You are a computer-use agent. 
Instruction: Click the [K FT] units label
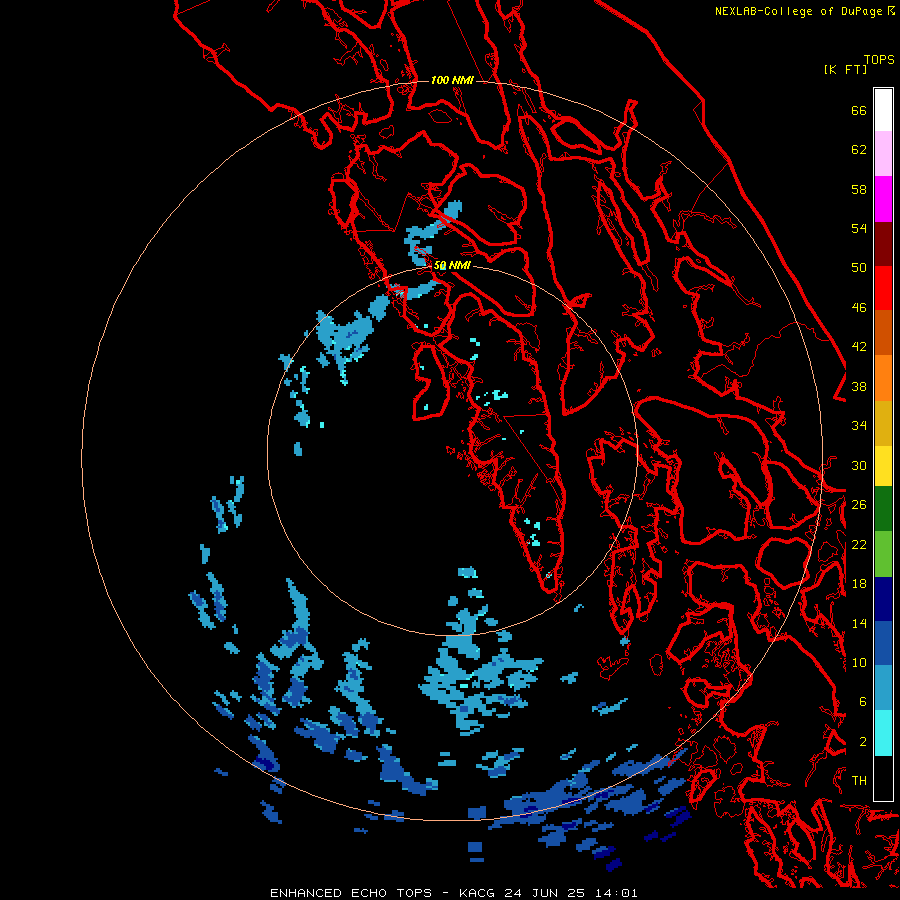845,70
